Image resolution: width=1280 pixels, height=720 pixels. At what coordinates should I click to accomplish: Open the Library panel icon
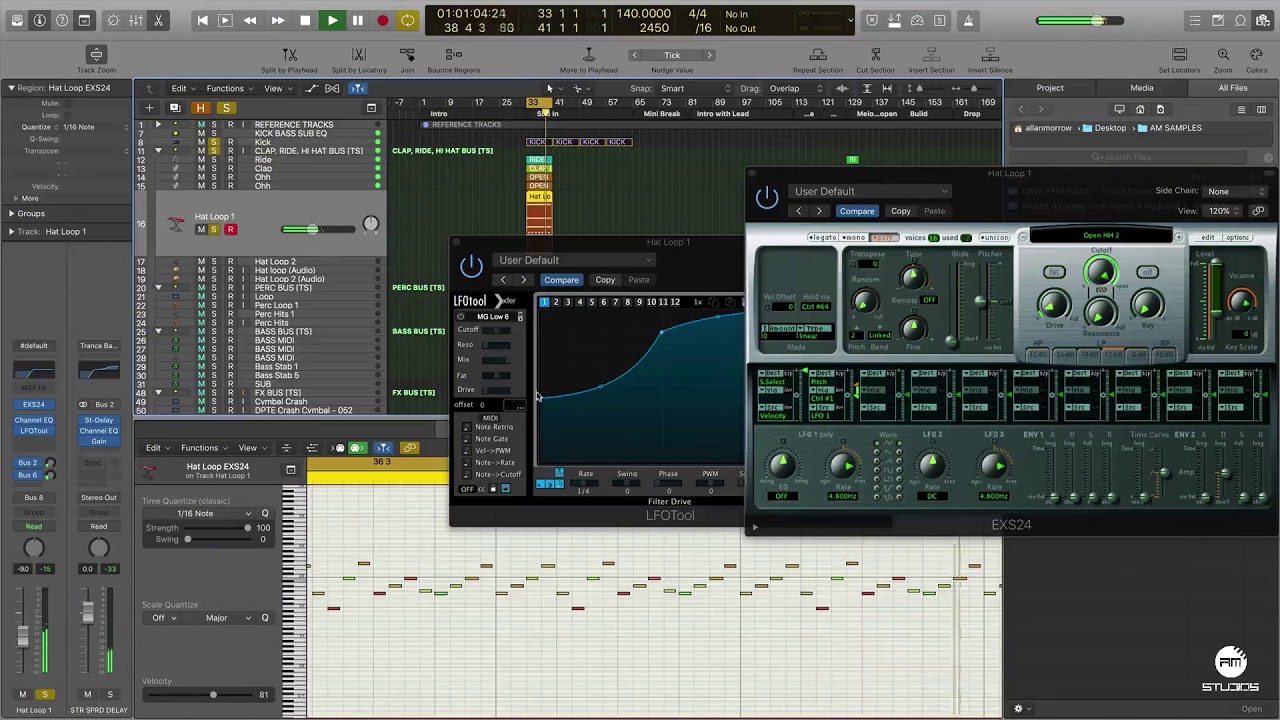[x=17, y=20]
